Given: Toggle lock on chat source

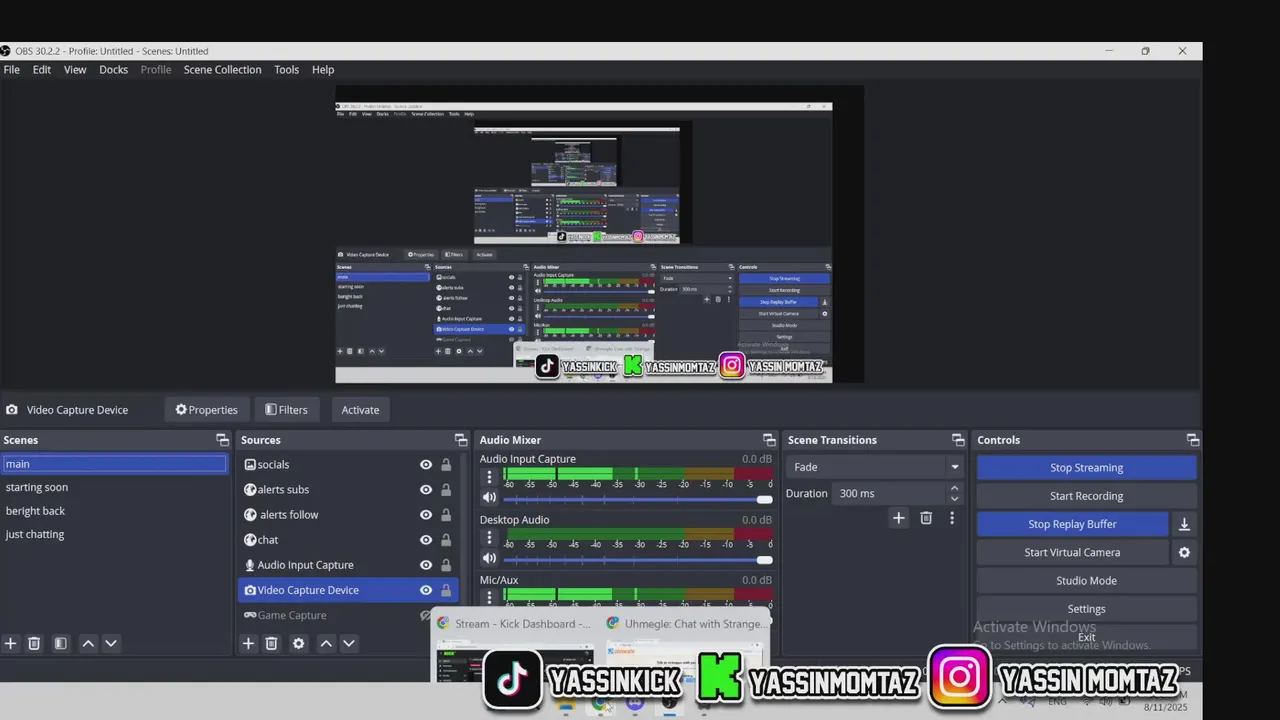Looking at the screenshot, I should 446,540.
